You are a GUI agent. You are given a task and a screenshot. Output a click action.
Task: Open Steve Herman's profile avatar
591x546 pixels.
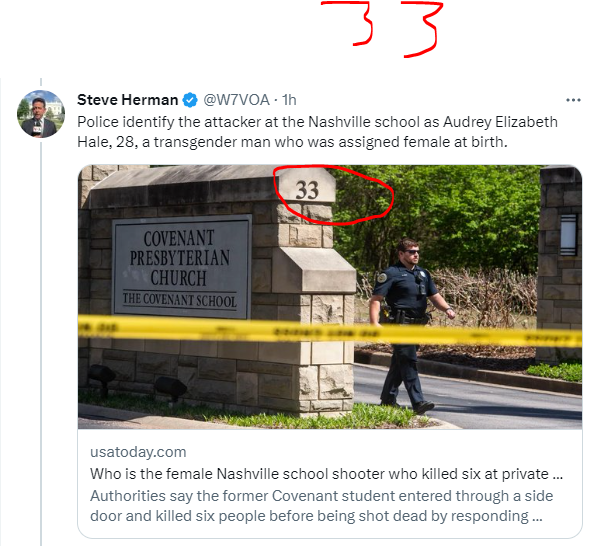(x=41, y=114)
